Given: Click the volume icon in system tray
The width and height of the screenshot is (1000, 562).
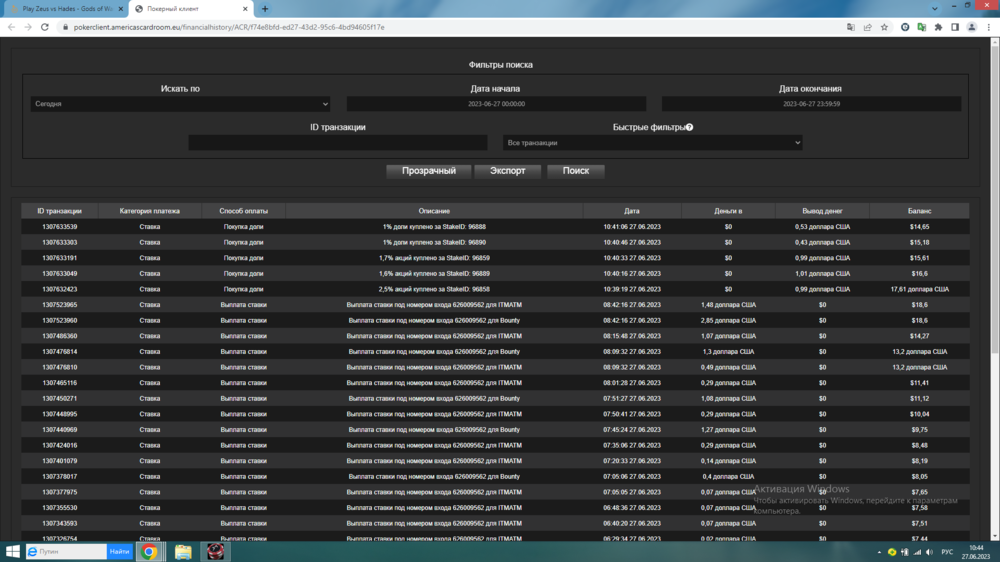Looking at the screenshot, I should click(929, 552).
